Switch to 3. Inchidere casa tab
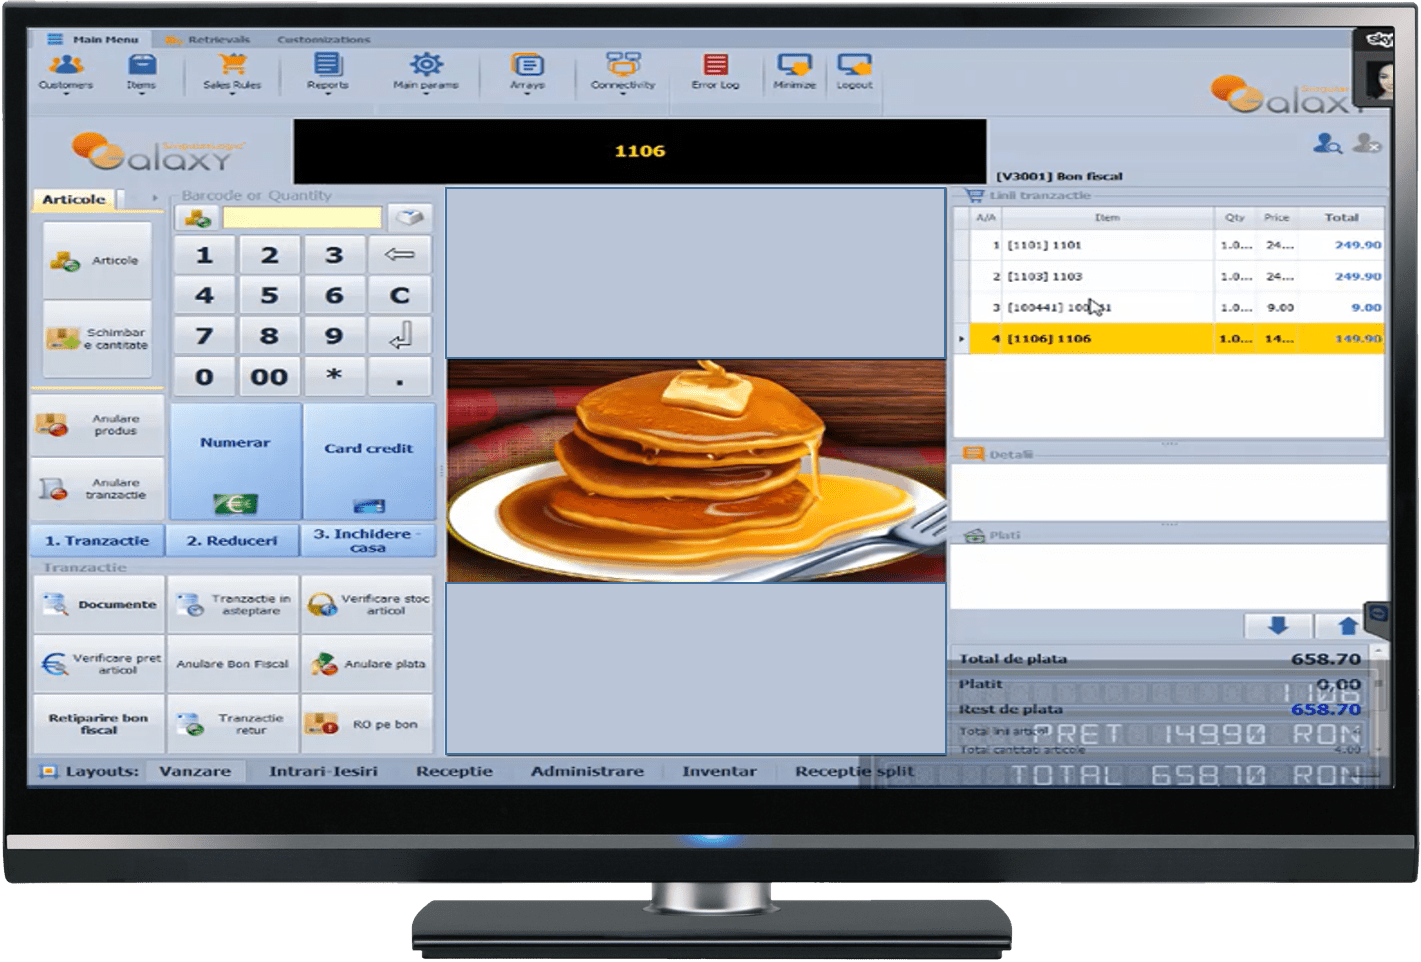 pos(367,540)
